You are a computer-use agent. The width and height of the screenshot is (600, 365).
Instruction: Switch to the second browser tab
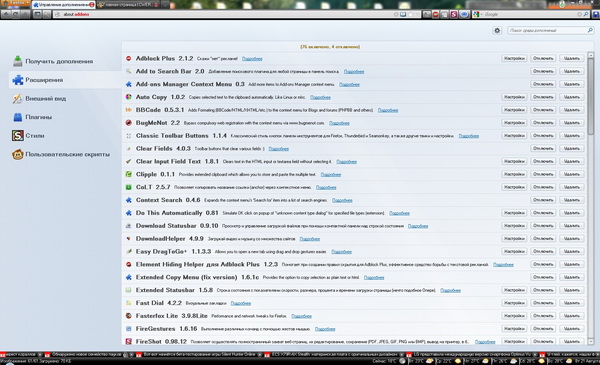coord(127,5)
